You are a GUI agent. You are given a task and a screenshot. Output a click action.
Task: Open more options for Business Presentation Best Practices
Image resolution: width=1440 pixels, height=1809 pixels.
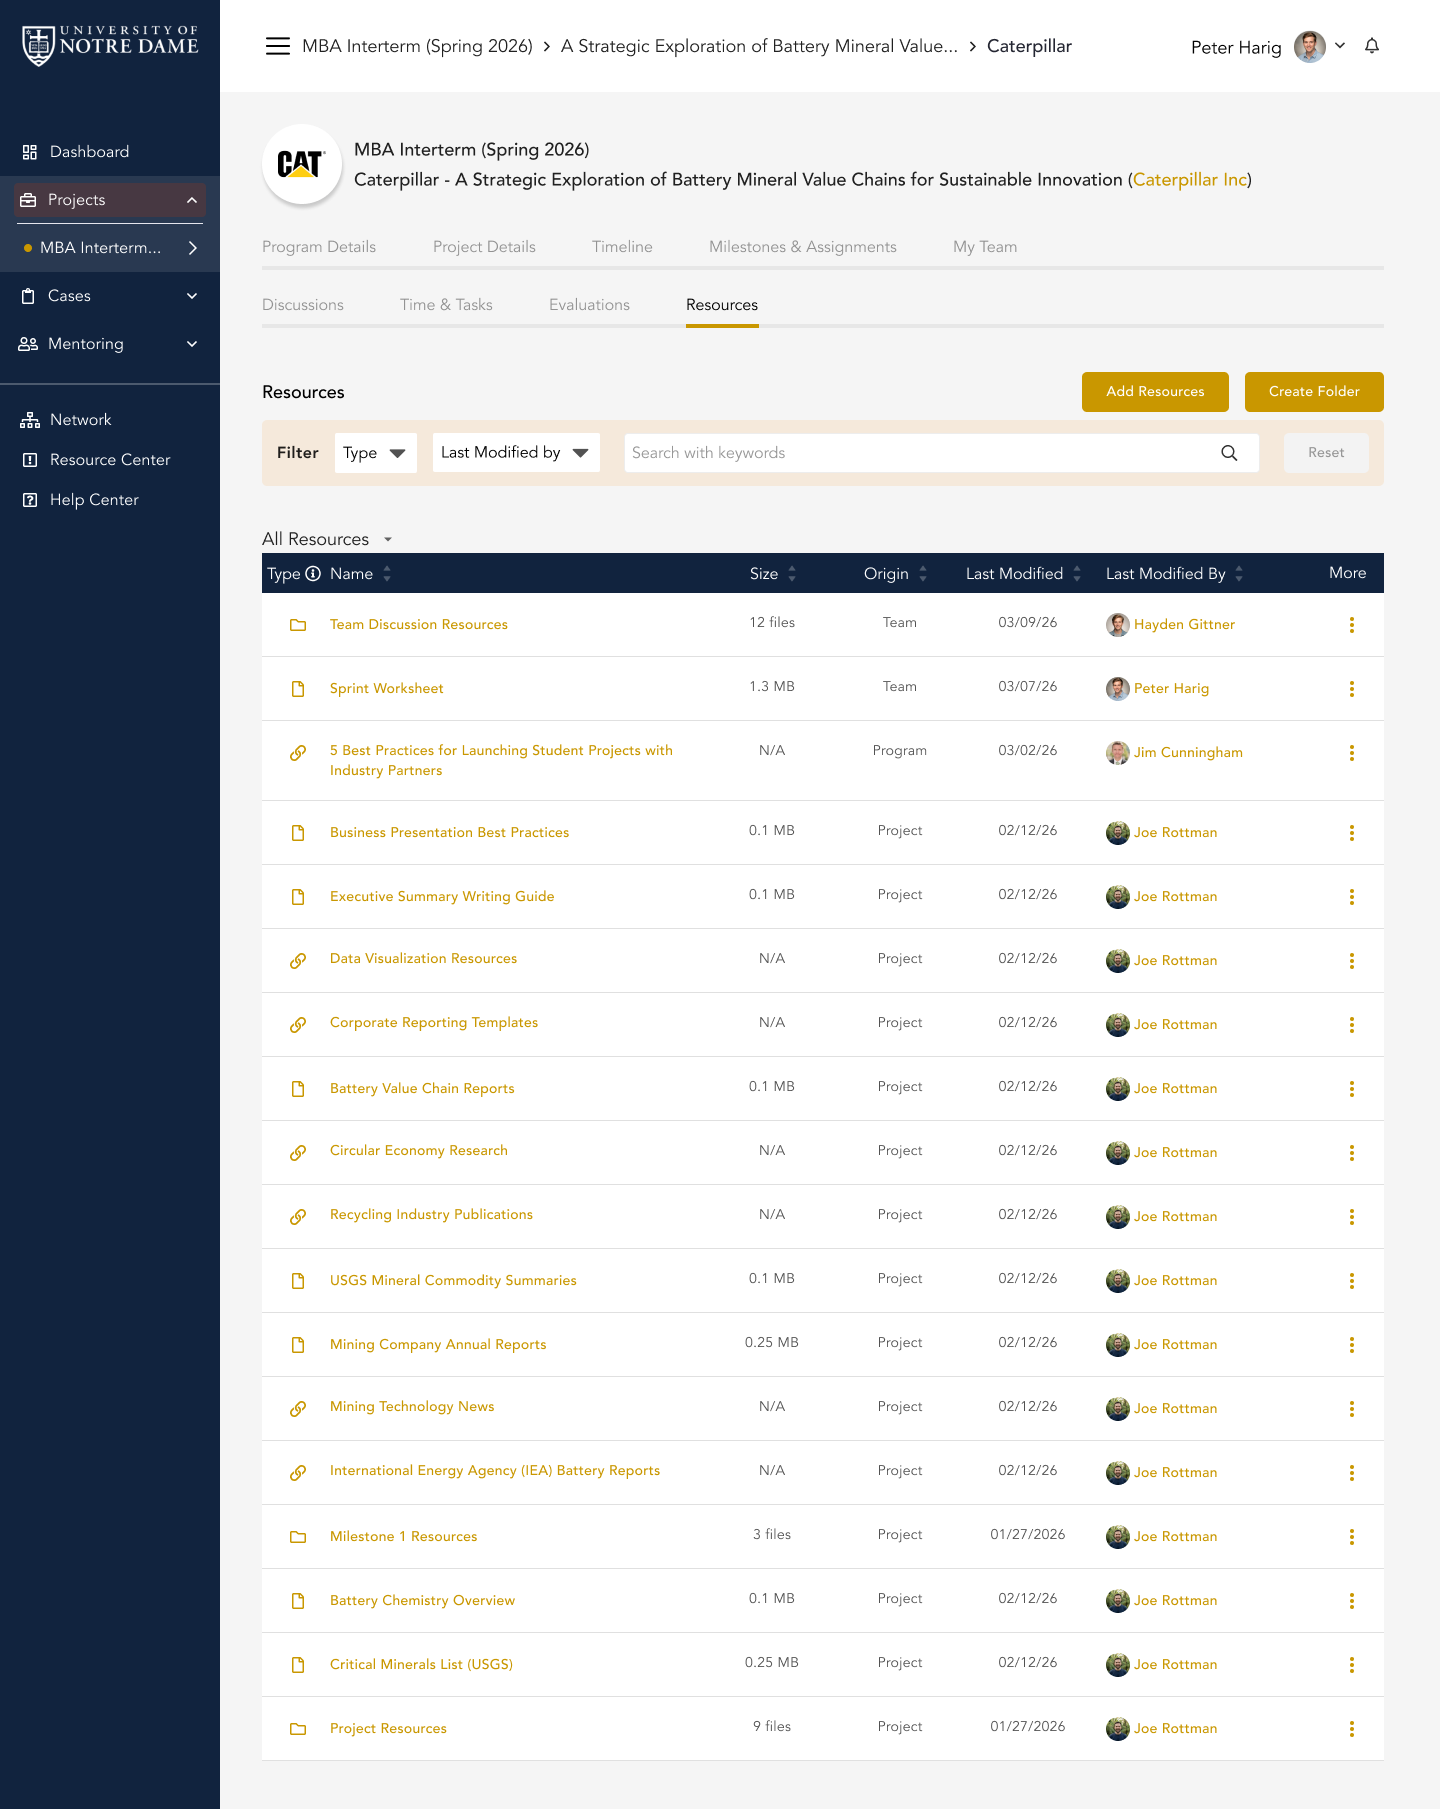[1352, 833]
